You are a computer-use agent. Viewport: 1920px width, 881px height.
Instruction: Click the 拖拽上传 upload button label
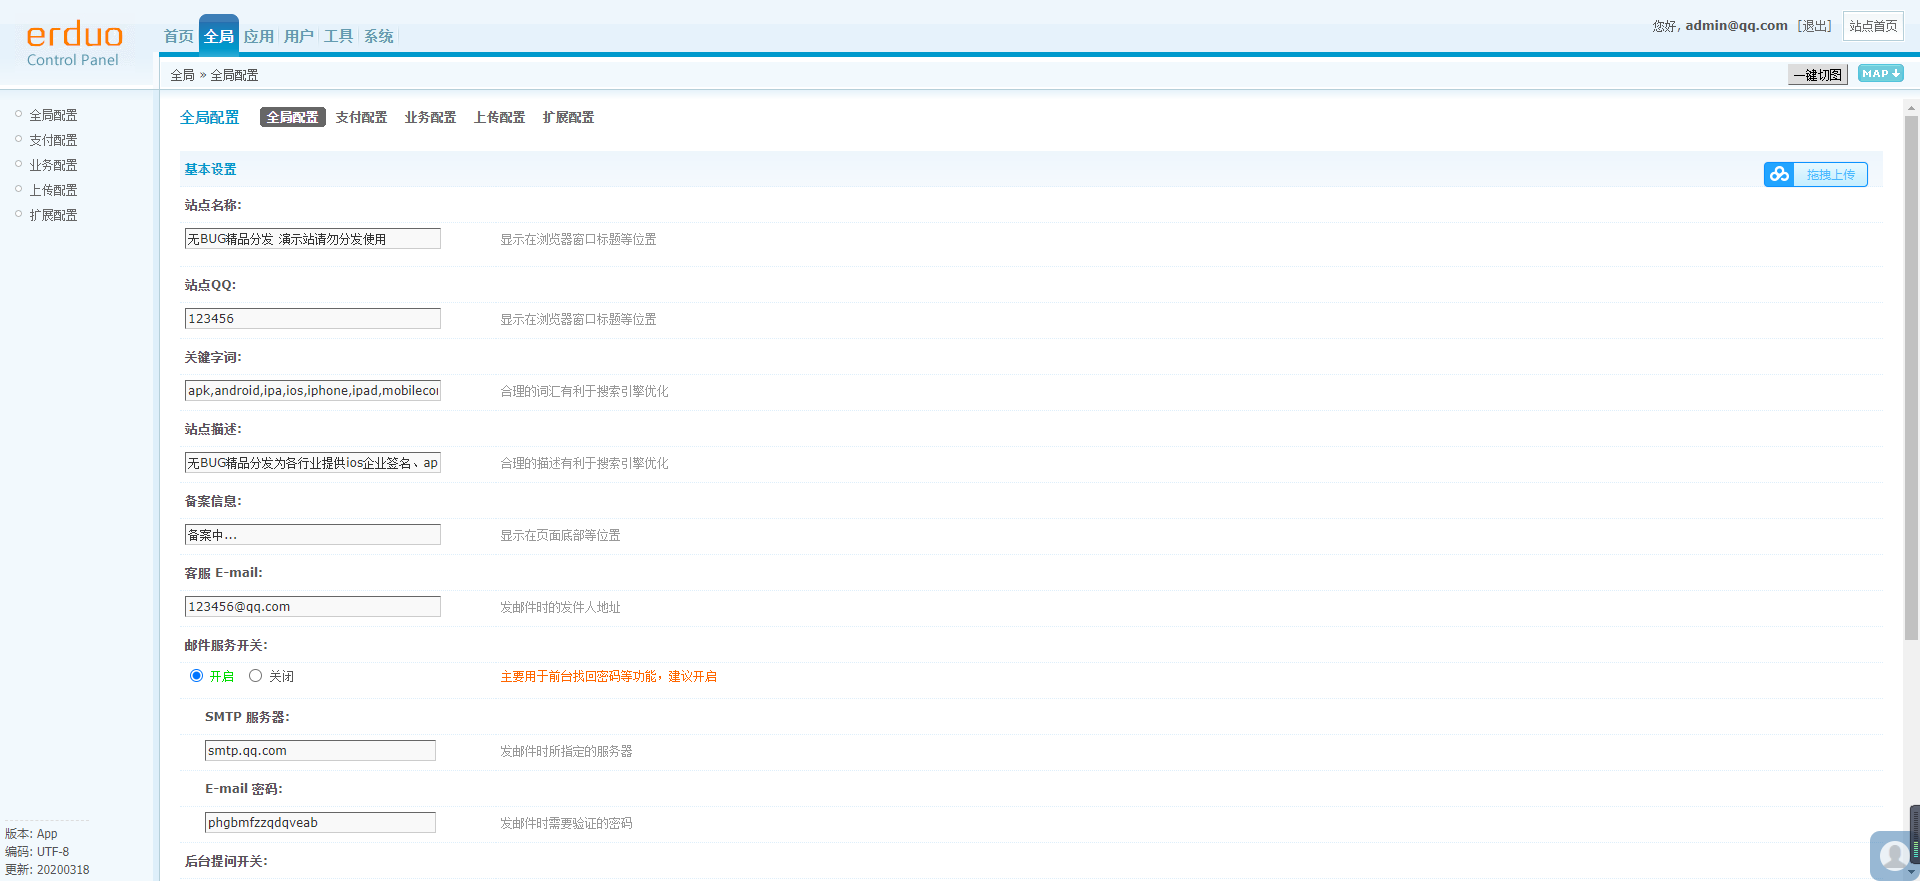click(1830, 175)
